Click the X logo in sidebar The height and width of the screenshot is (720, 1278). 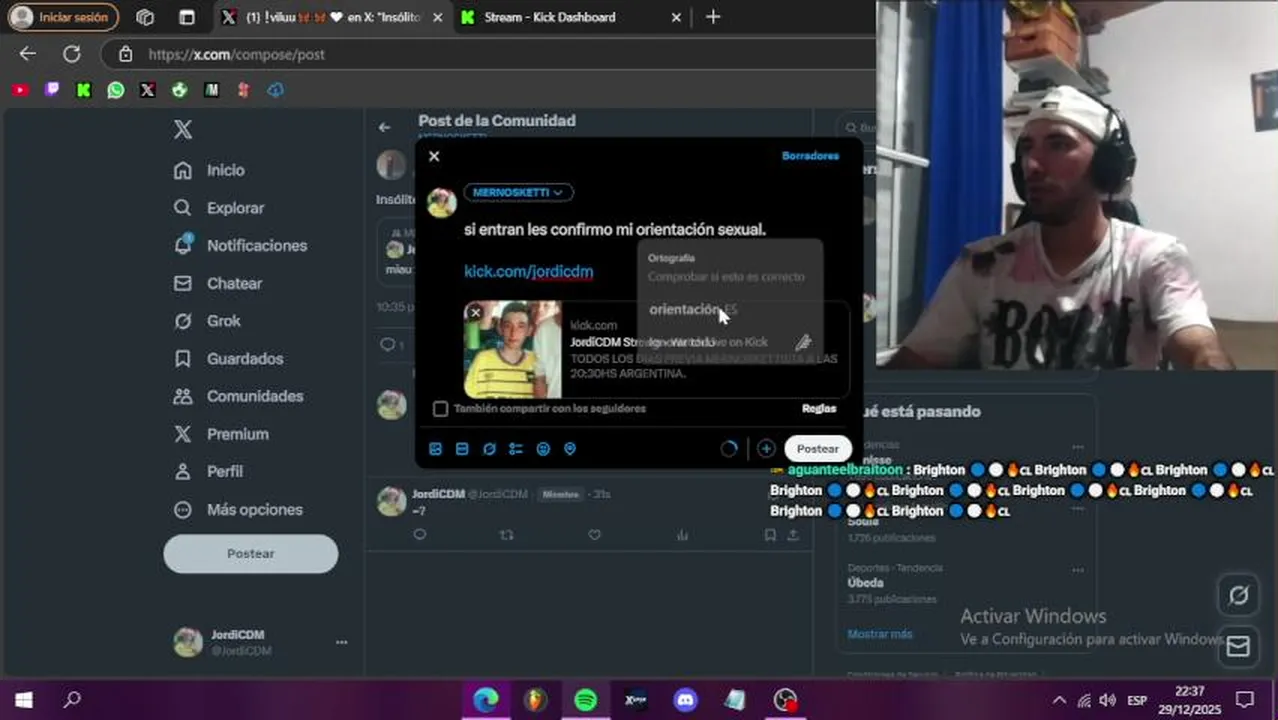(x=183, y=129)
